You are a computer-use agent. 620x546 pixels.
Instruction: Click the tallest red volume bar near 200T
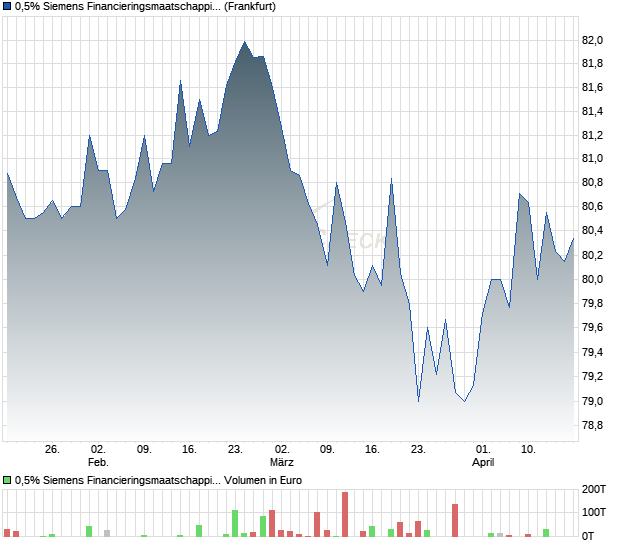pos(345,514)
